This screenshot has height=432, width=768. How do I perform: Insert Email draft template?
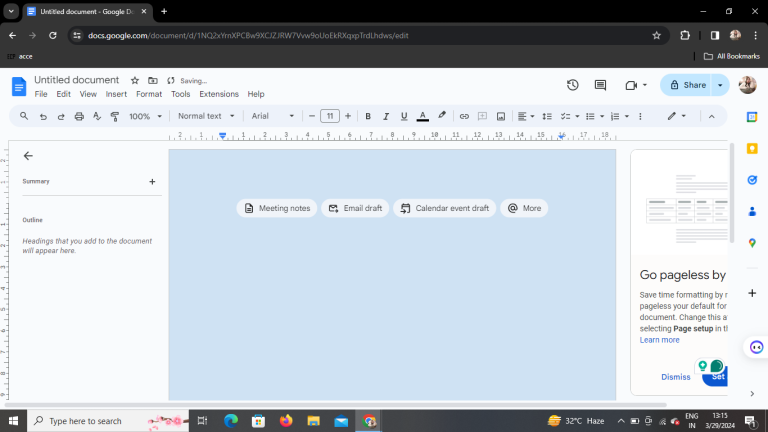coord(355,208)
